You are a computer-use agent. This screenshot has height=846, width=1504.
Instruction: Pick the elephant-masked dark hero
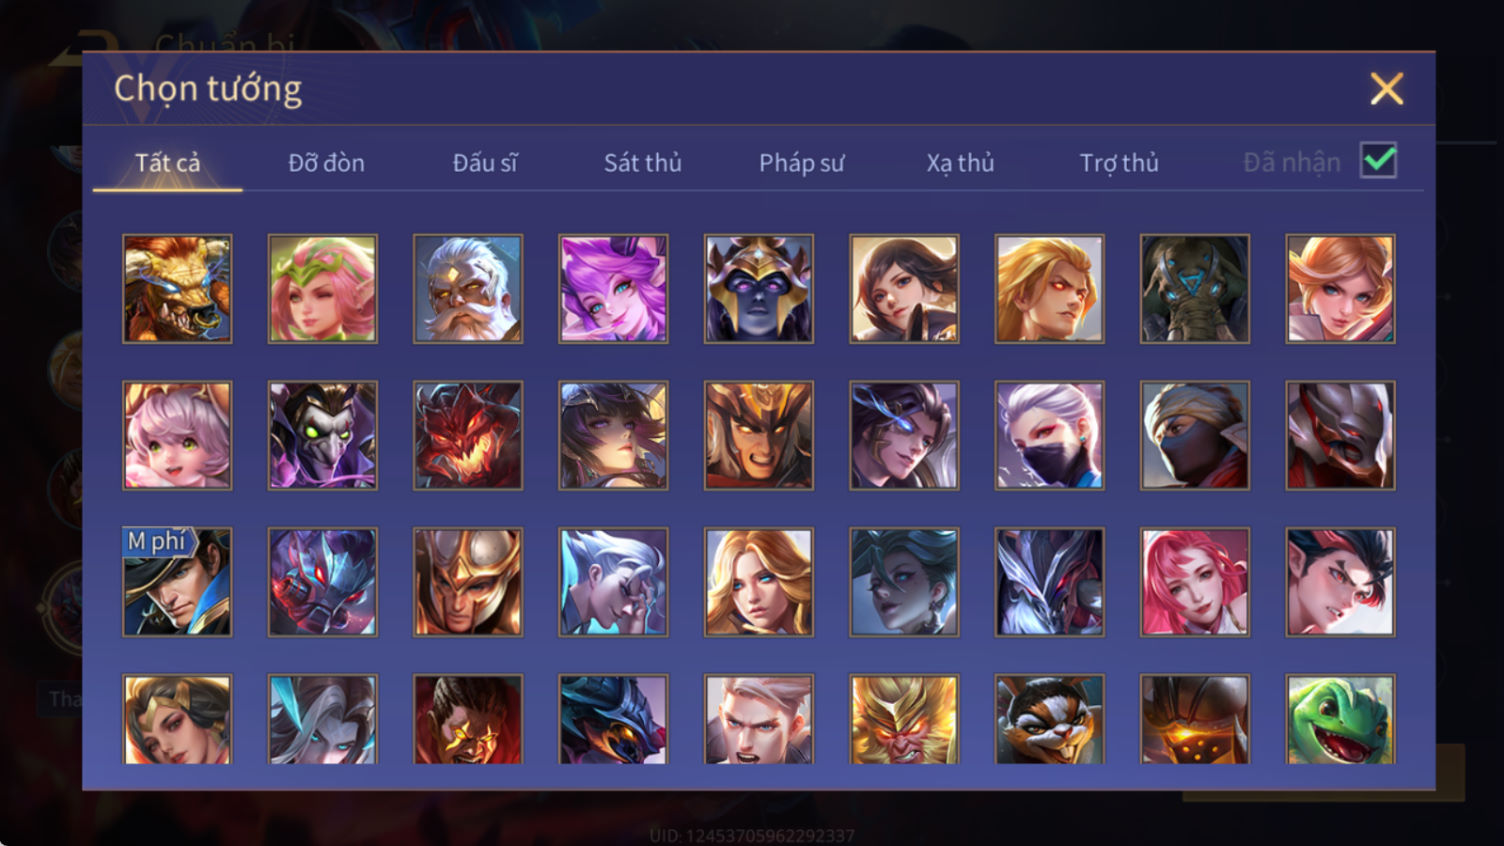(1195, 289)
